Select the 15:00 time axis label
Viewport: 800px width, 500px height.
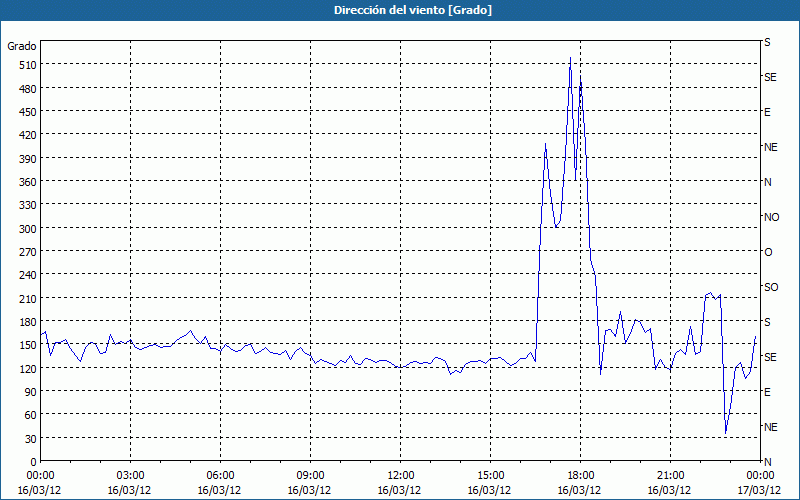click(x=490, y=476)
